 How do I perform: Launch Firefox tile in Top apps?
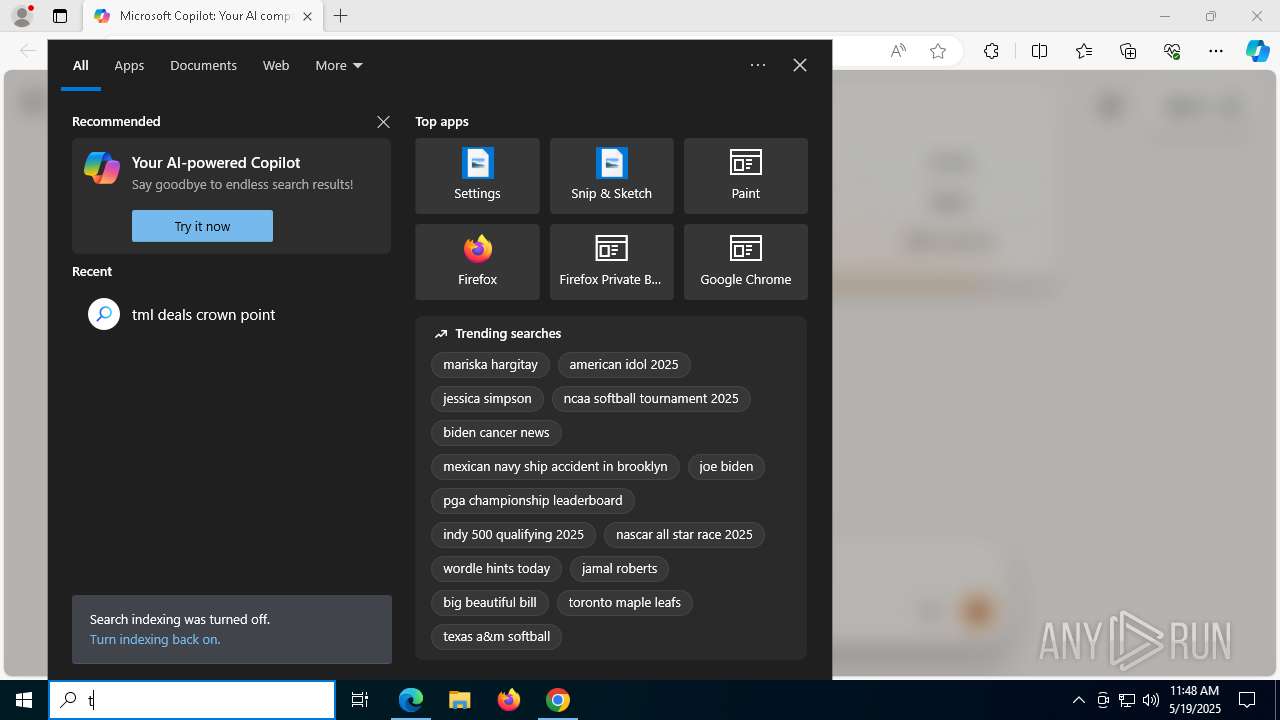477,262
